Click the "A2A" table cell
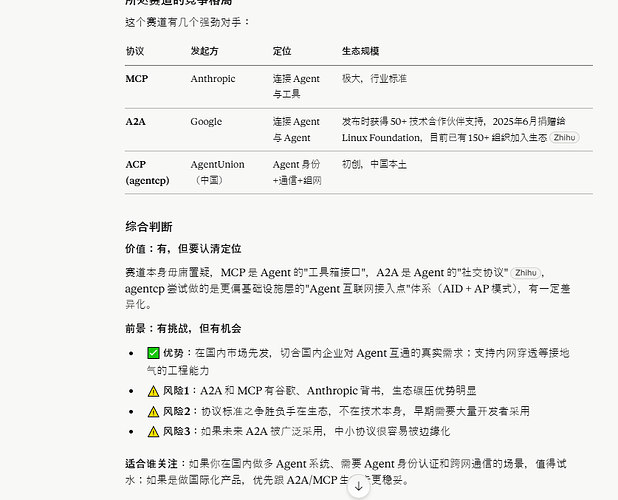This screenshot has width=618, height=500. click(x=136, y=122)
